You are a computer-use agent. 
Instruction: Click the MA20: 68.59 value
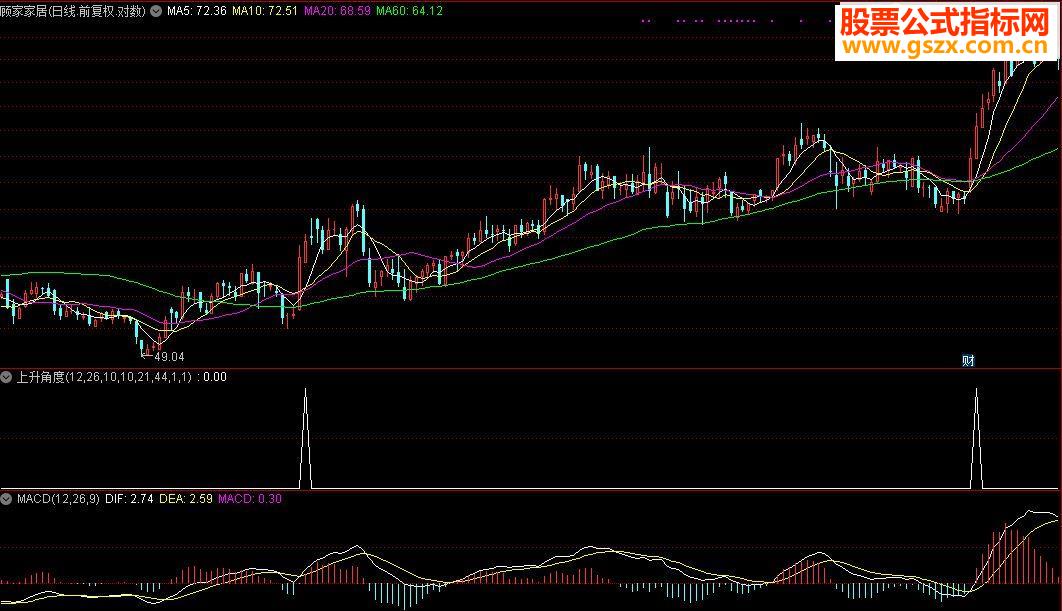tap(337, 11)
